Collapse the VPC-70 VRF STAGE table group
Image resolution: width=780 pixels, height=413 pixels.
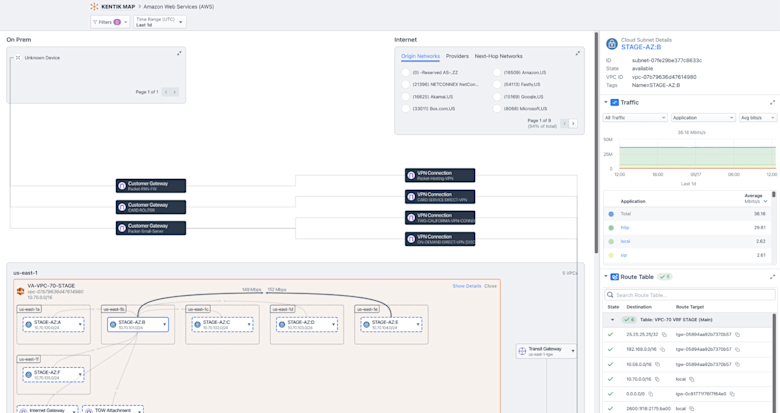point(612,320)
